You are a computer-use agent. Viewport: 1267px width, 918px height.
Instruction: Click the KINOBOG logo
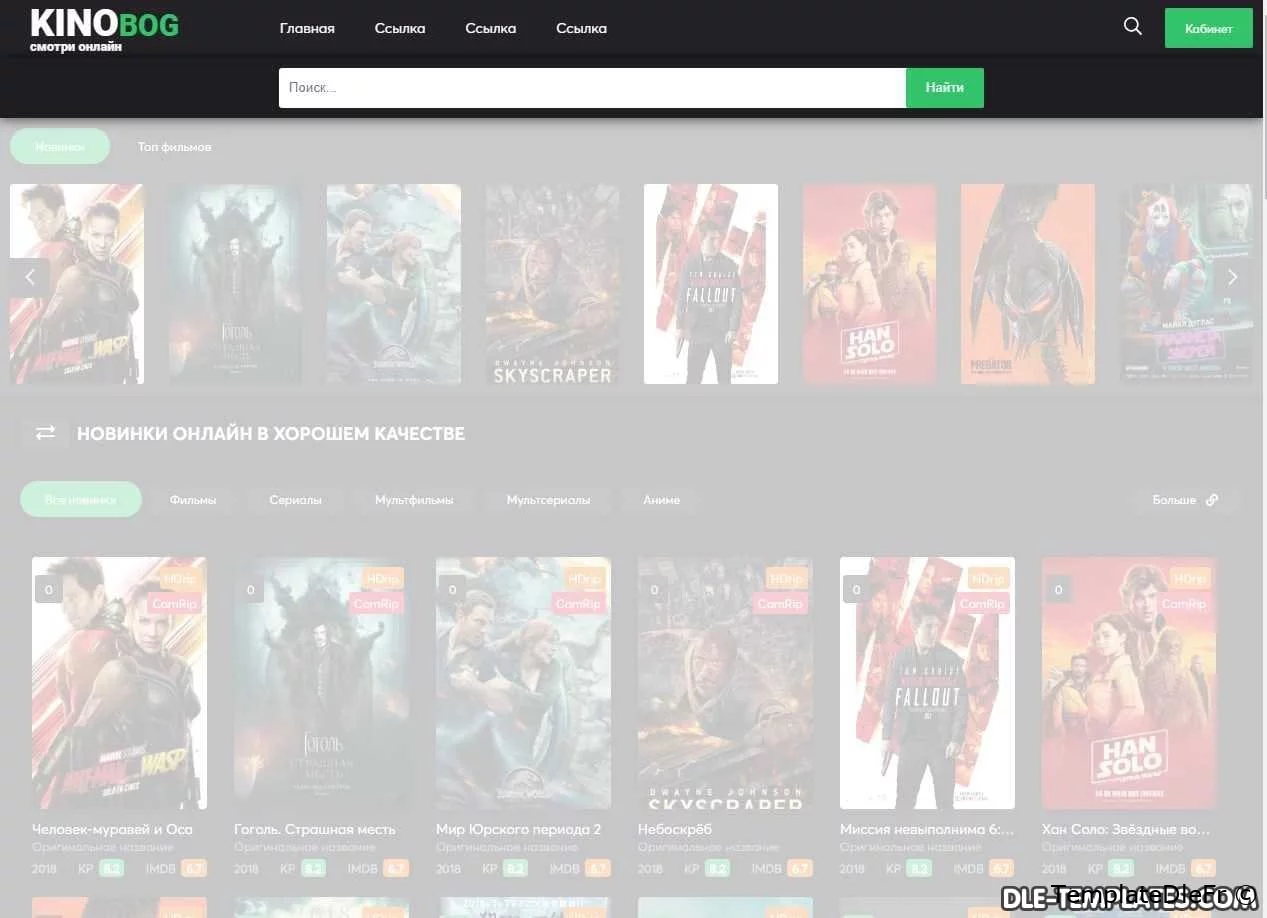[104, 30]
